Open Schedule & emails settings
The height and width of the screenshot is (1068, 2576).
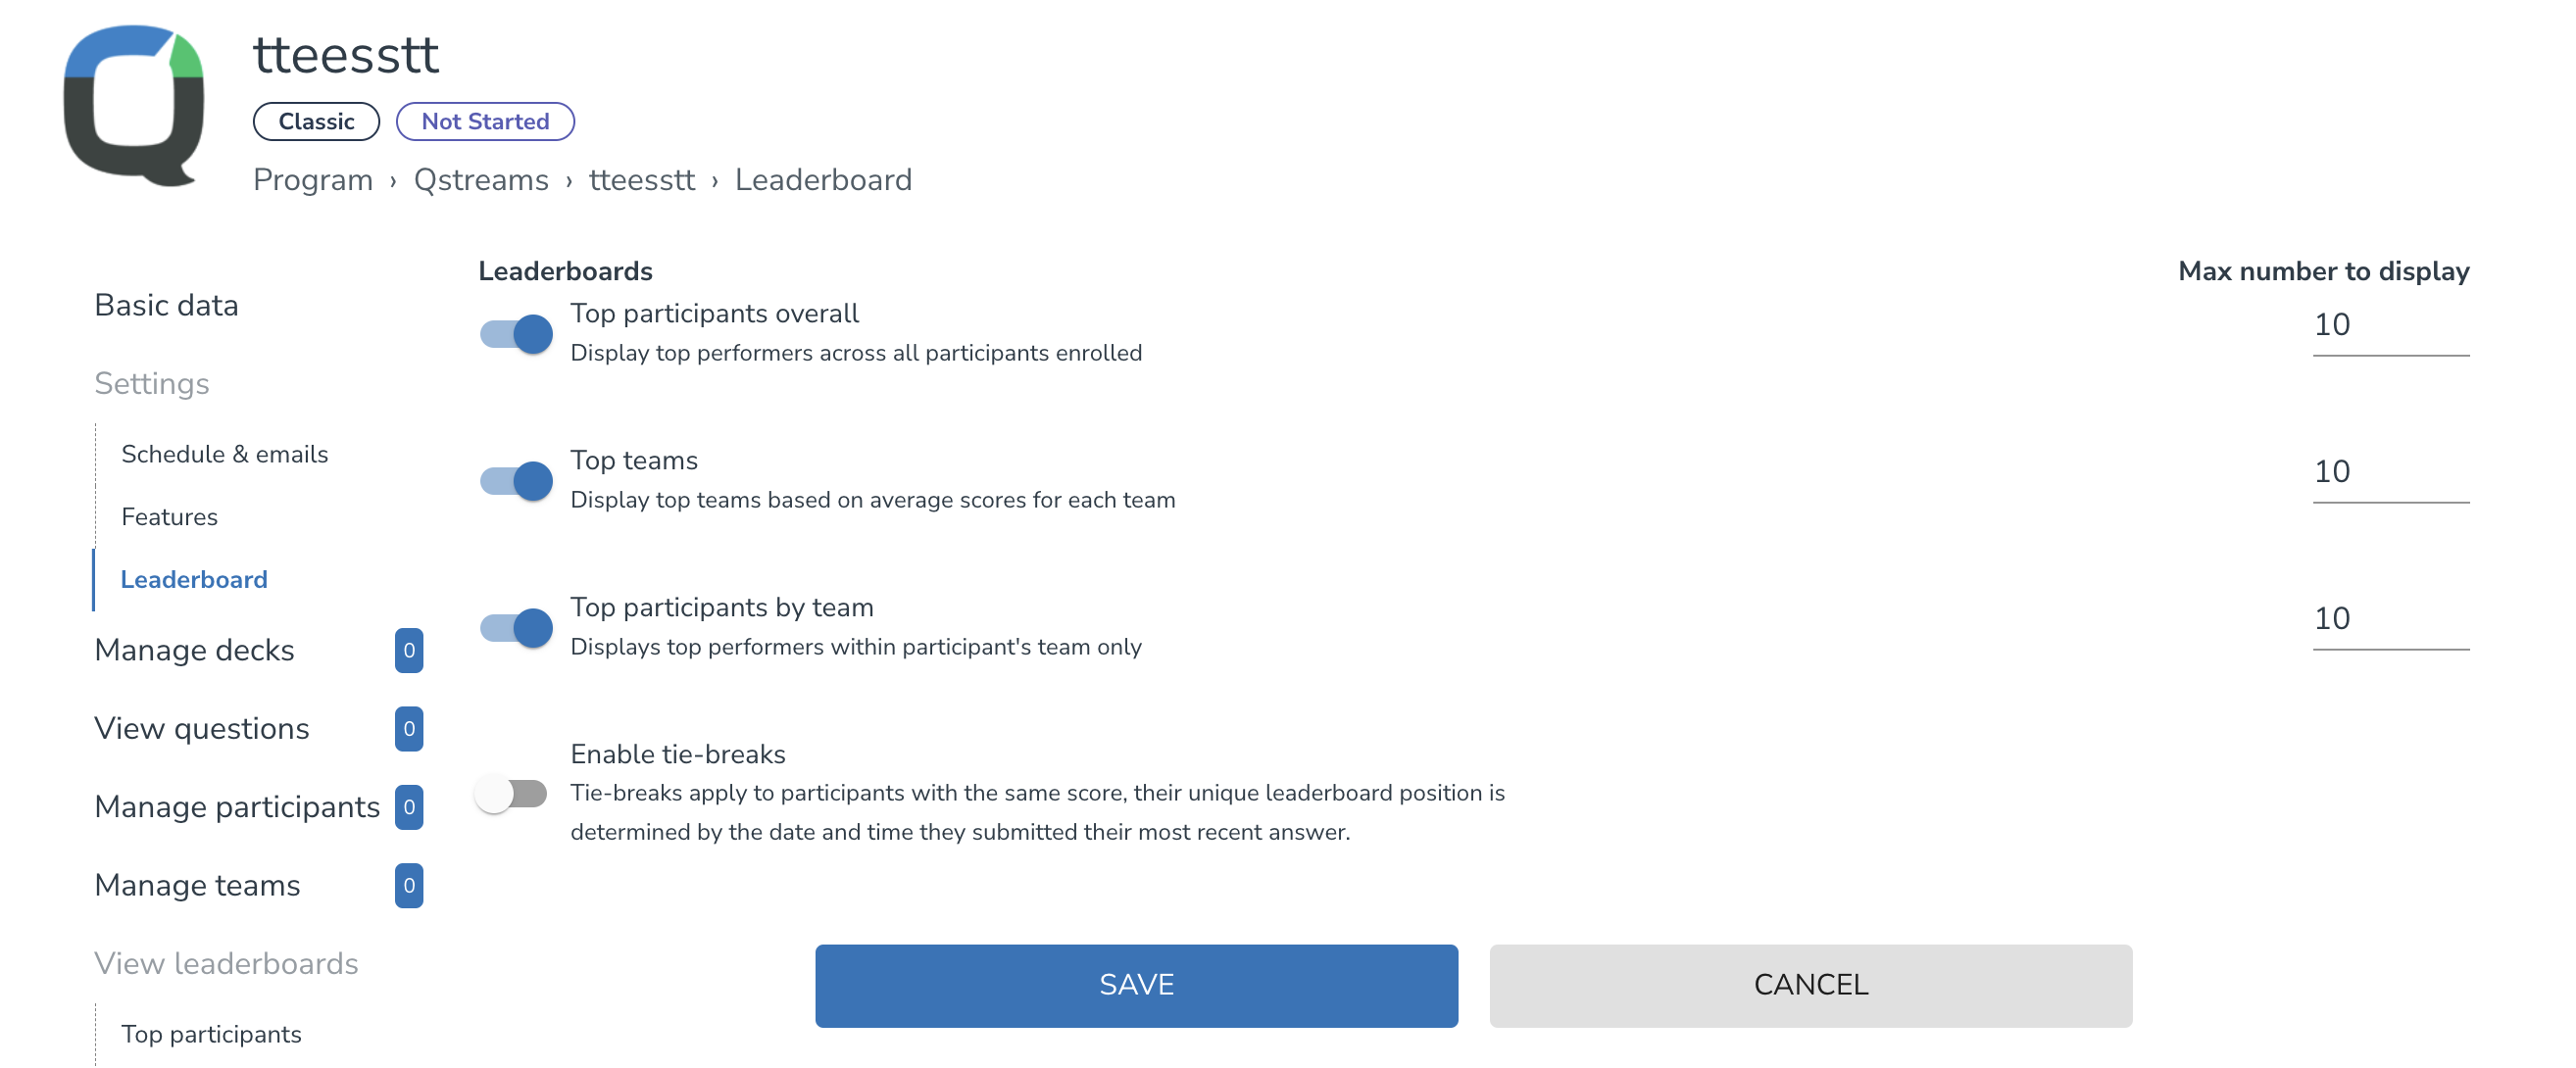tap(225, 453)
